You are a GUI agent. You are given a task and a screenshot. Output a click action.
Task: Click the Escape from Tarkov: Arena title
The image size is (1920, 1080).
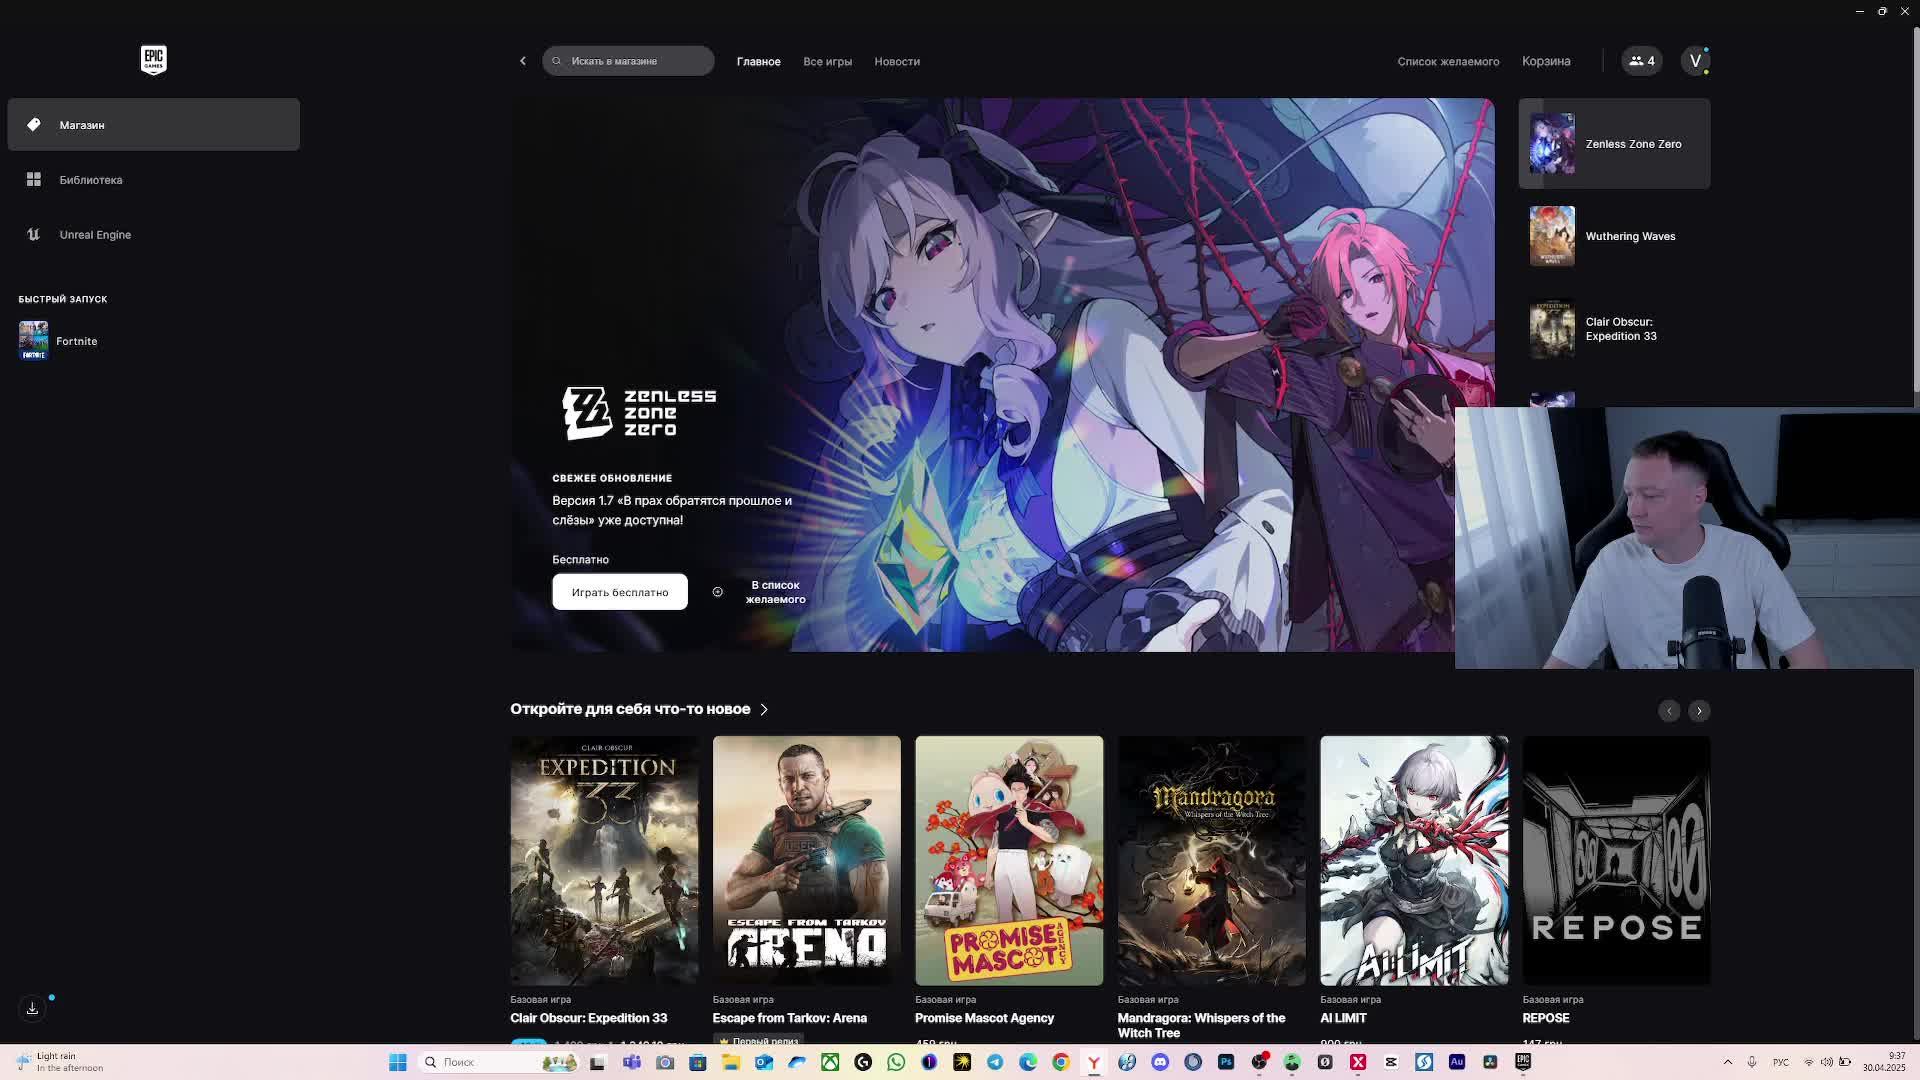789,1018
